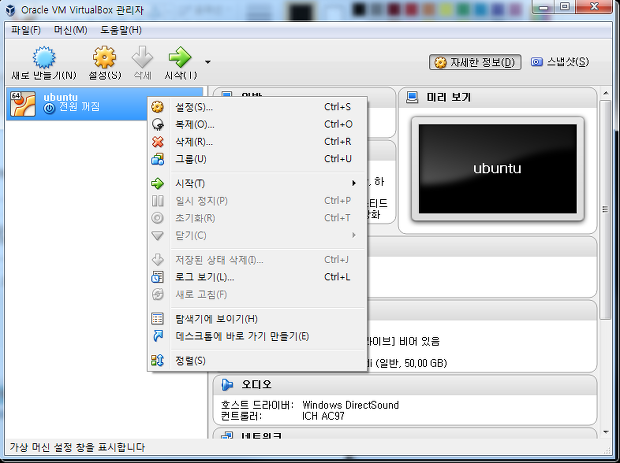Click the scroll down arrow of details pane

click(606, 433)
